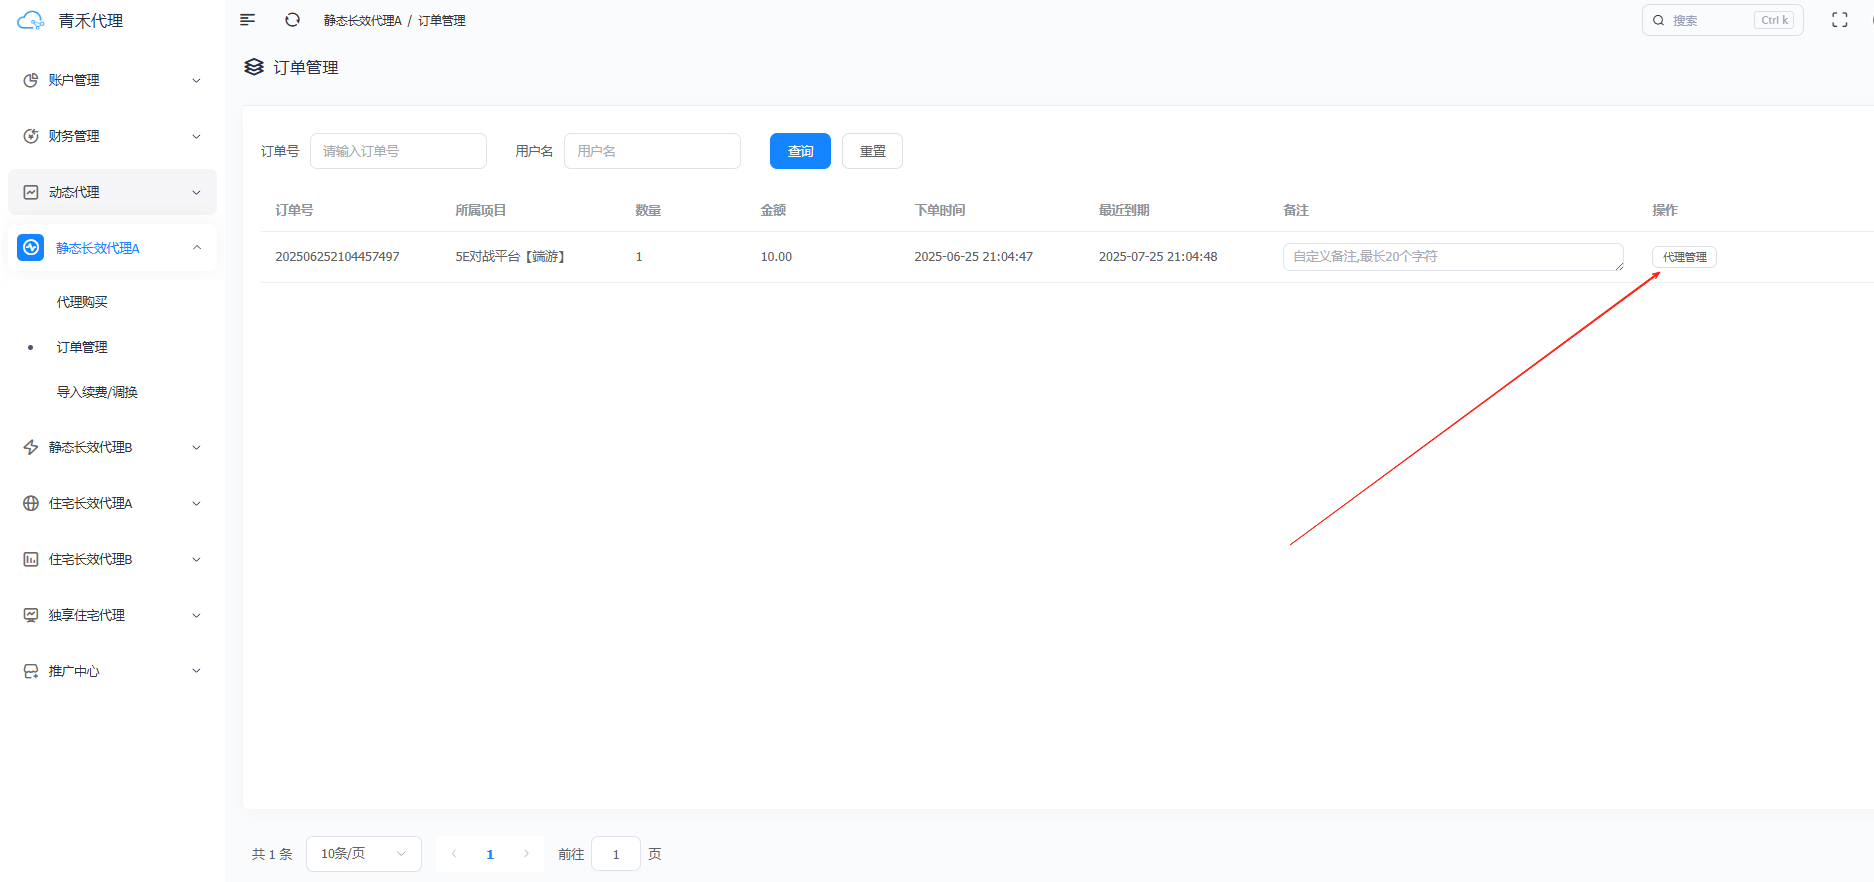Open 代理购买 submenu item

pos(82,302)
